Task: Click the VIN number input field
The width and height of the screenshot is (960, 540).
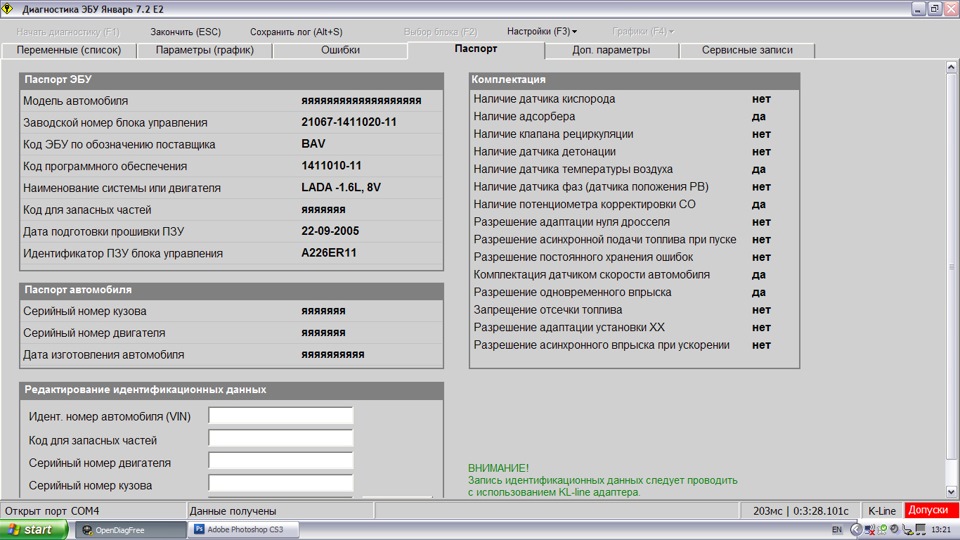Action: [x=280, y=416]
